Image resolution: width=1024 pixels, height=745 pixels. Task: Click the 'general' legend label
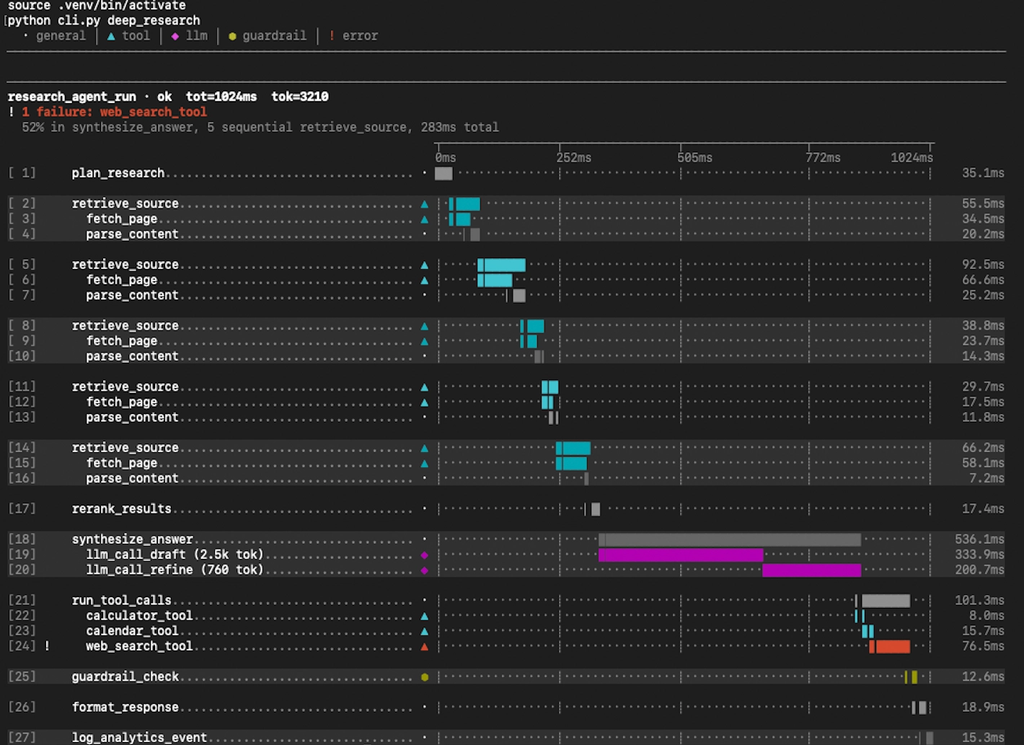coord(61,36)
